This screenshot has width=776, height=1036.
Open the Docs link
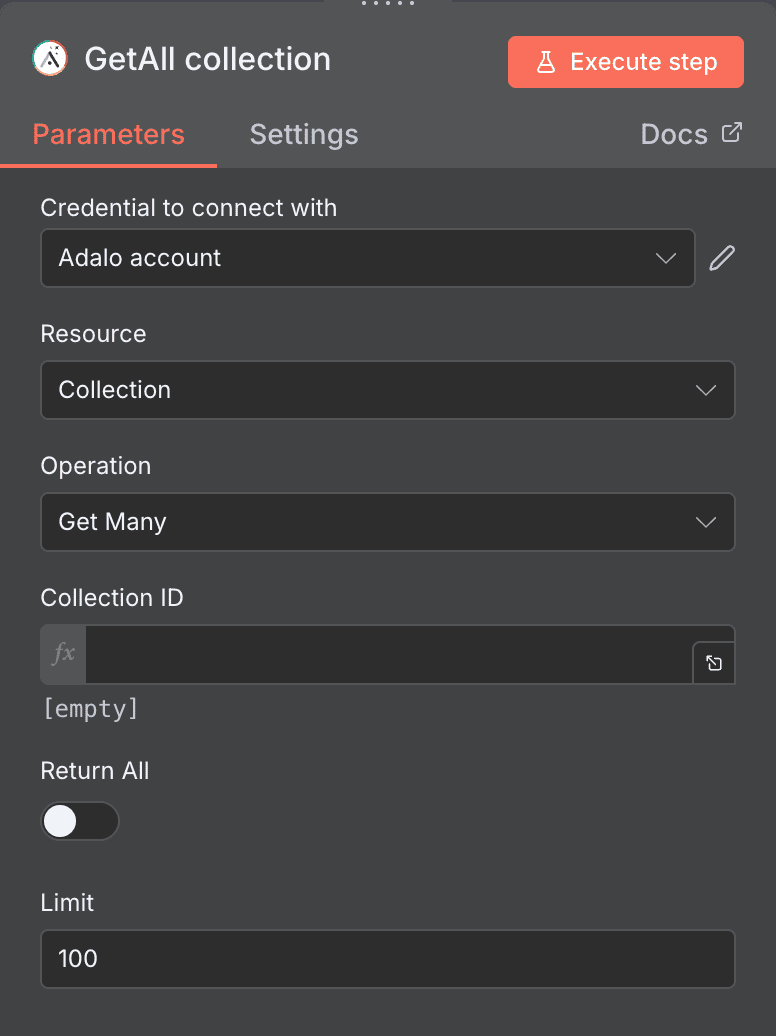click(x=674, y=133)
